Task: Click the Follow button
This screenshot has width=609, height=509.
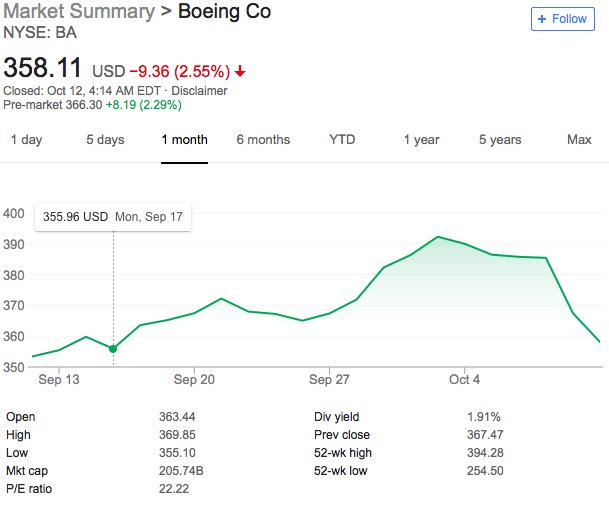Action: [562, 19]
